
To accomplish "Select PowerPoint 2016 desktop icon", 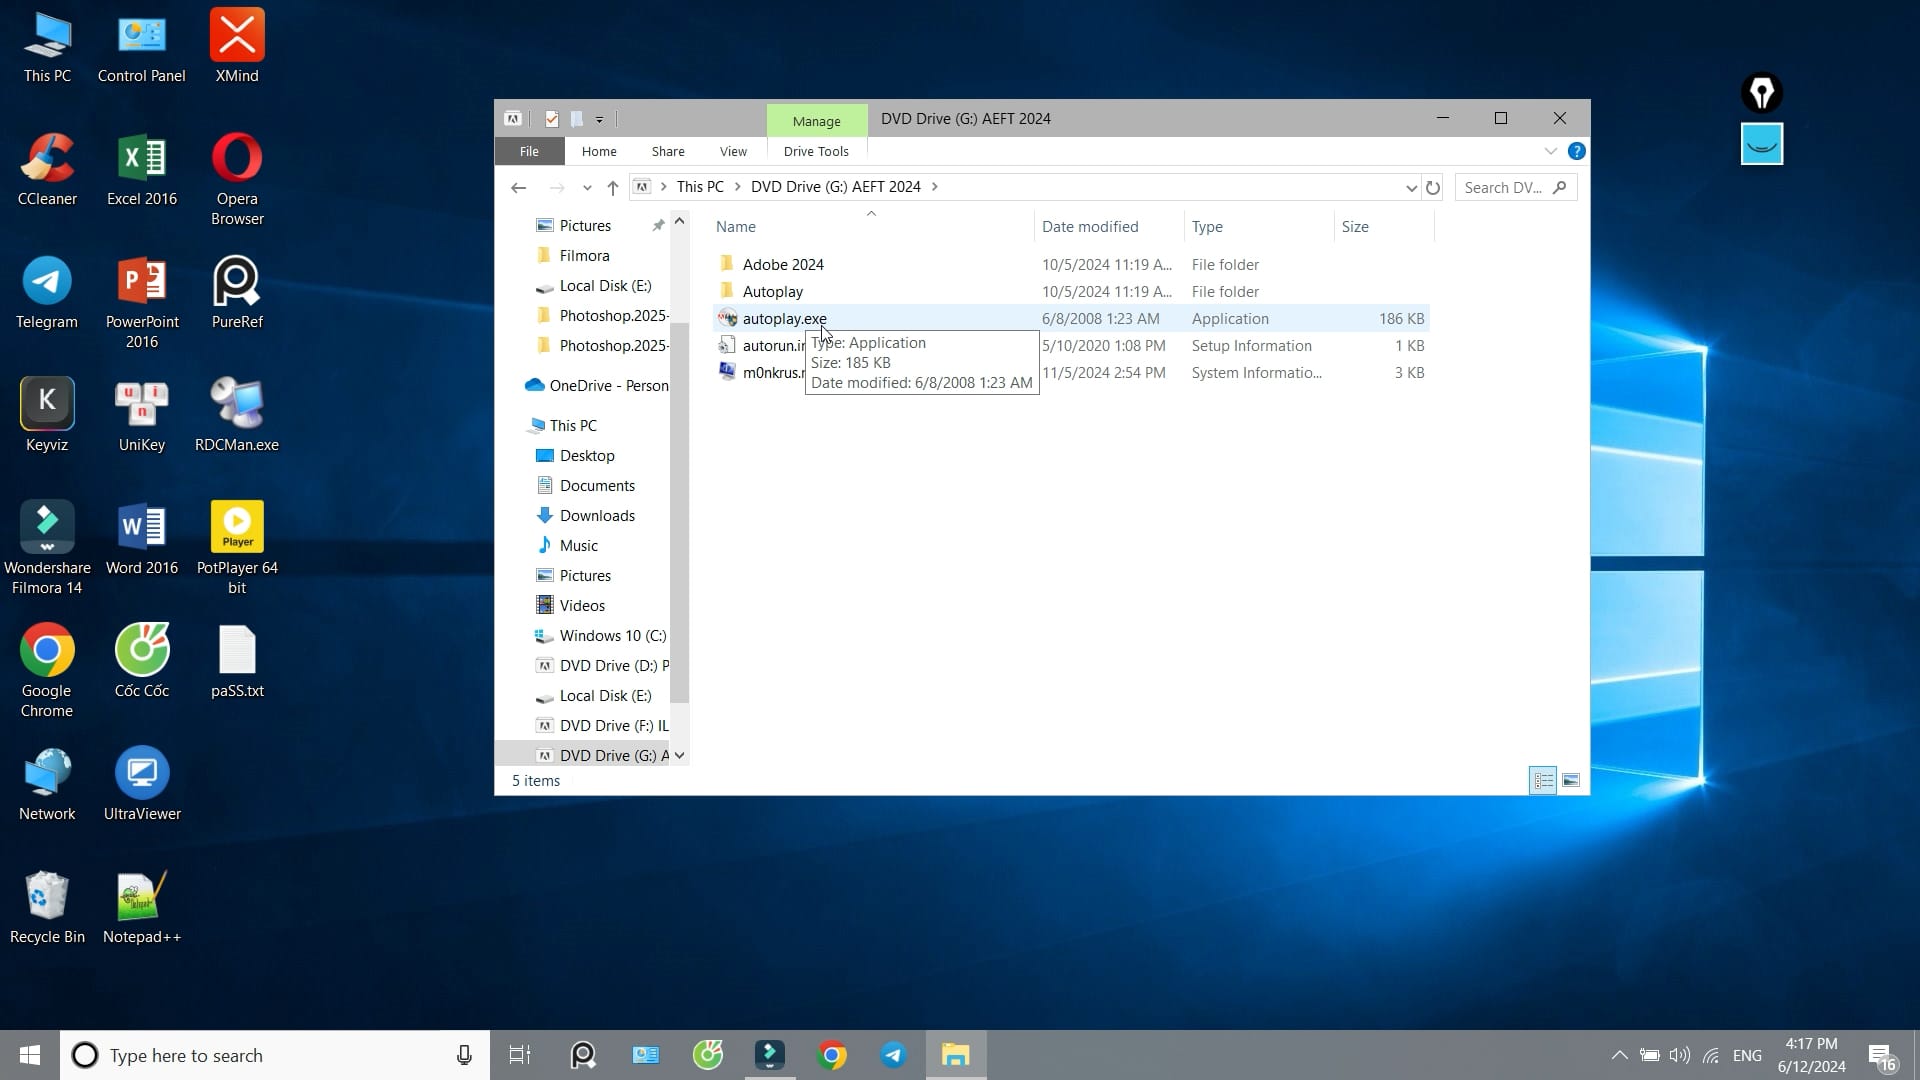I will pos(142,302).
